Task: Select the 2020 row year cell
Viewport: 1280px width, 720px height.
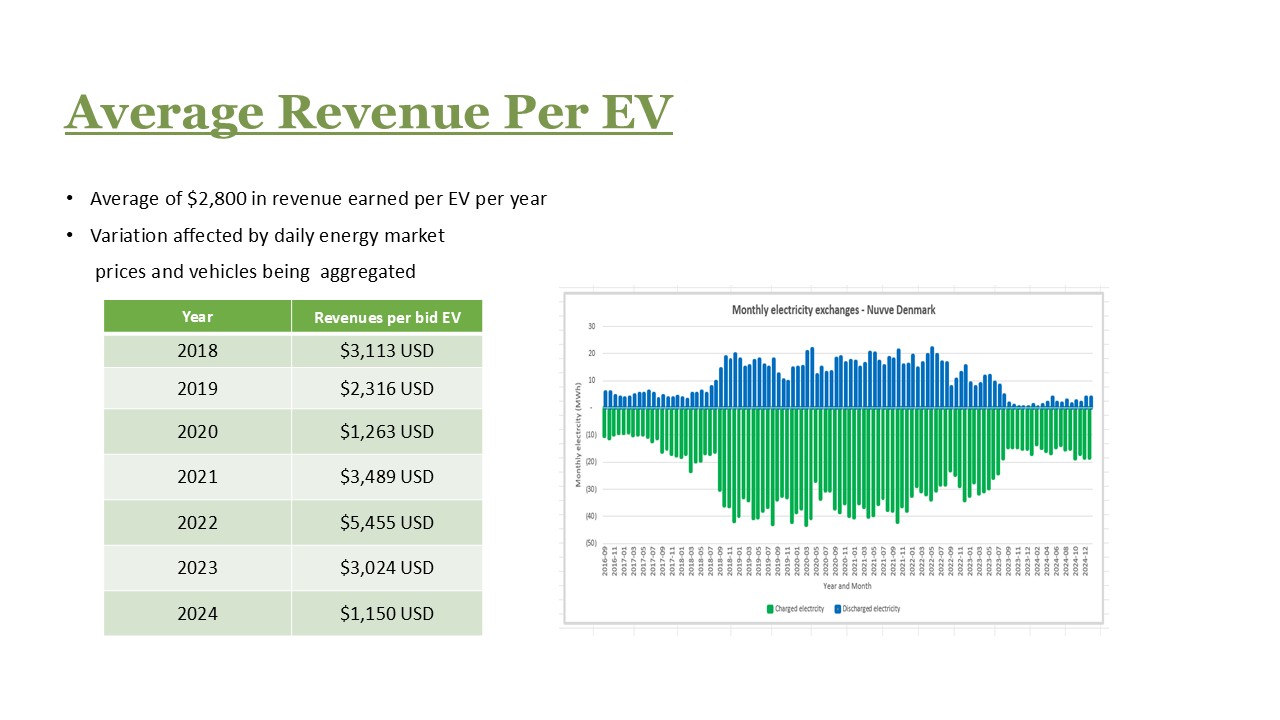Action: coord(197,432)
